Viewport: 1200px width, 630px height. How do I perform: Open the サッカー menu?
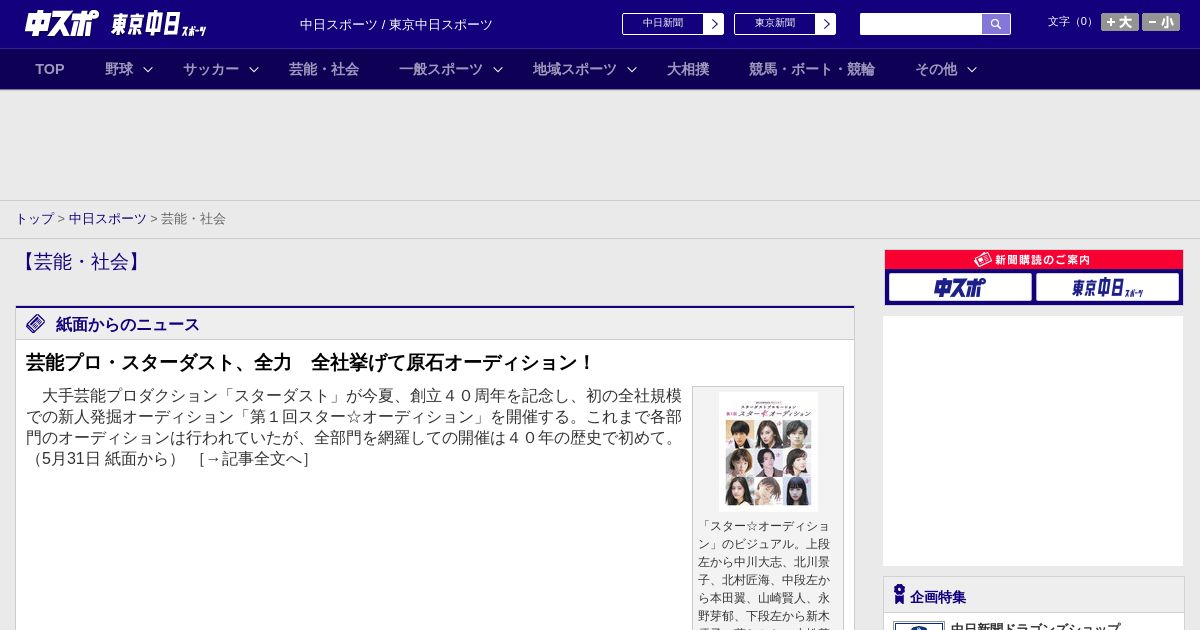211,69
